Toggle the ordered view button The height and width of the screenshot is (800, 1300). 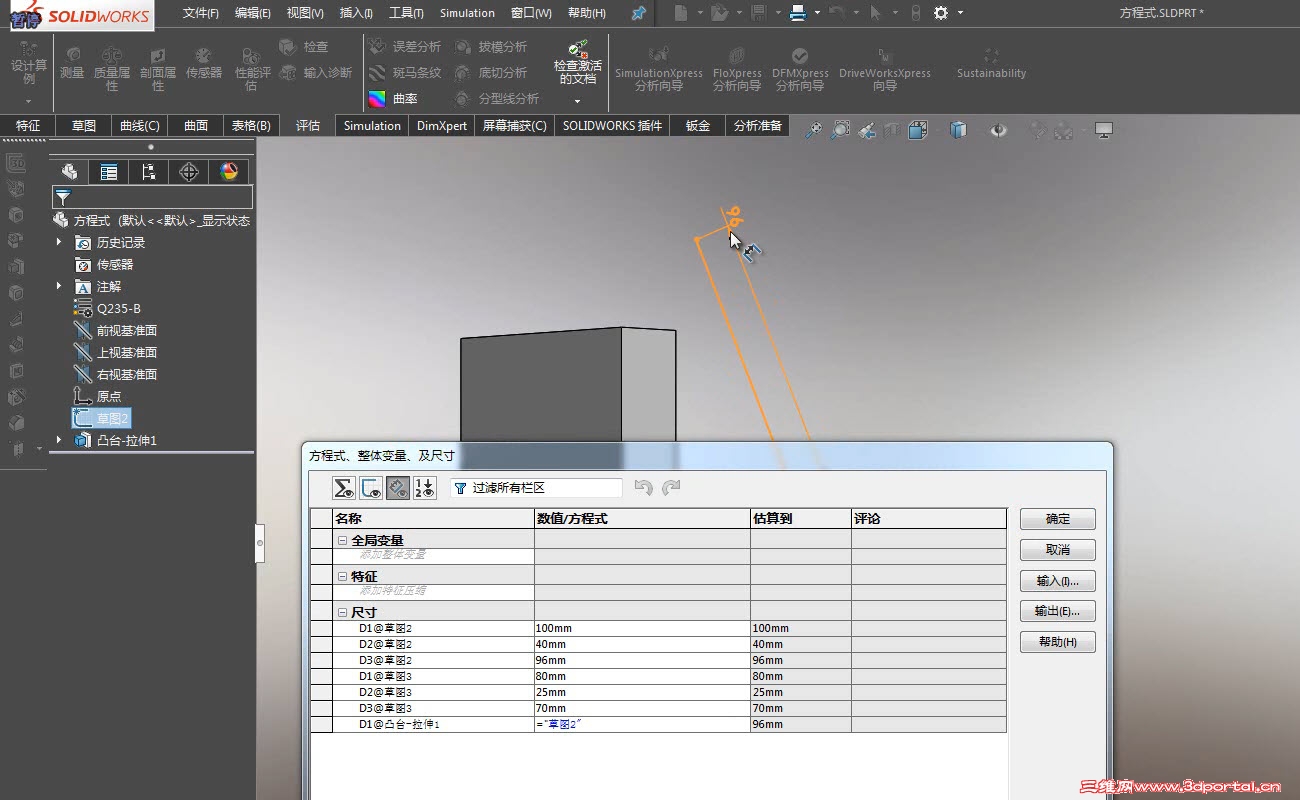click(425, 488)
